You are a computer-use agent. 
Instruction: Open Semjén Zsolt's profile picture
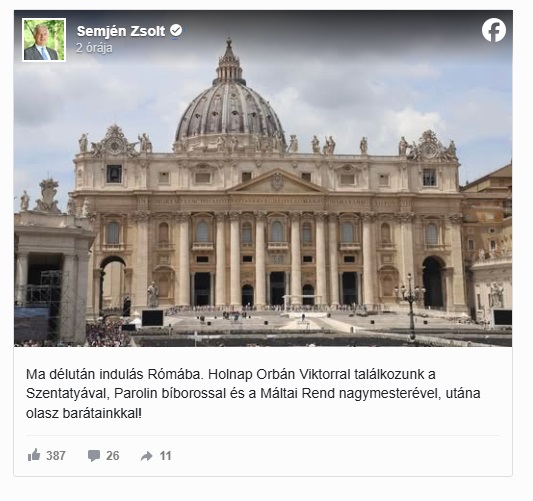[44, 40]
